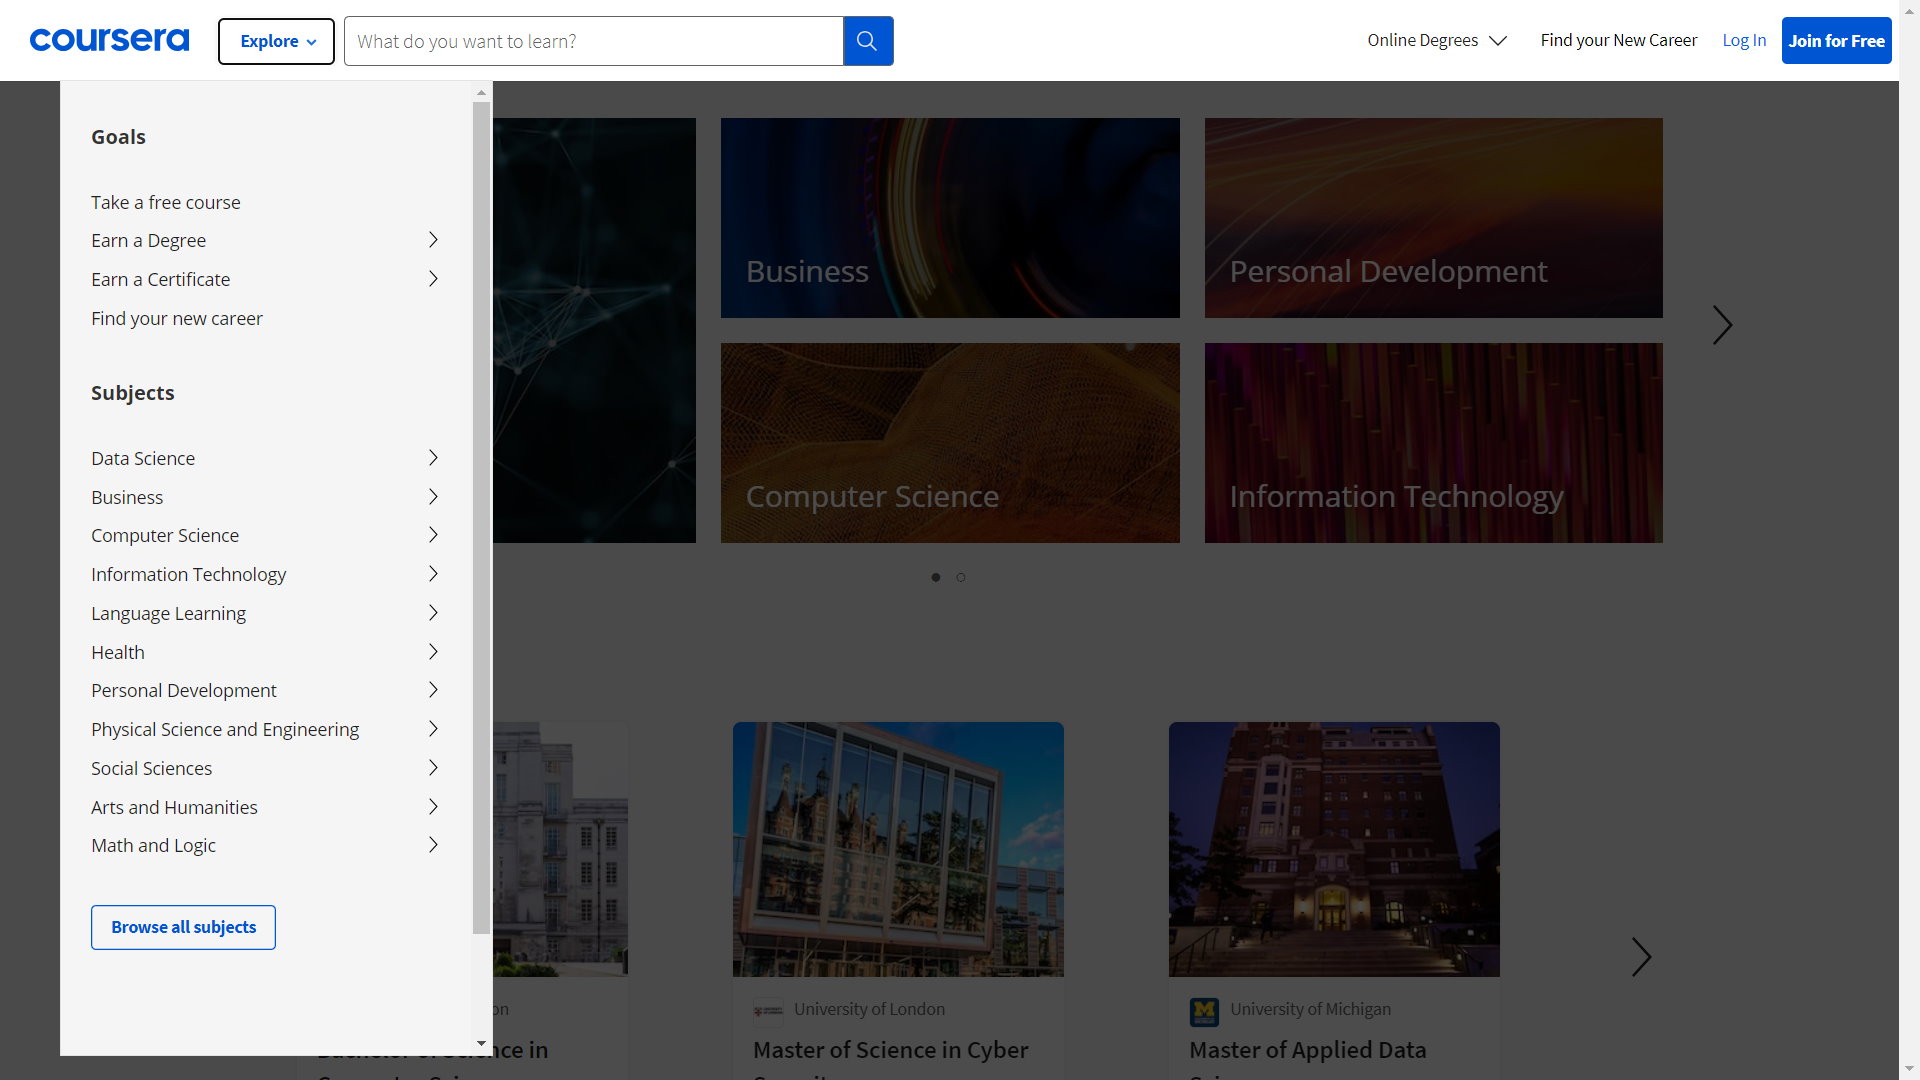Expand the Business subject submenu
Screen dimensions: 1920x1080
(x=265, y=497)
